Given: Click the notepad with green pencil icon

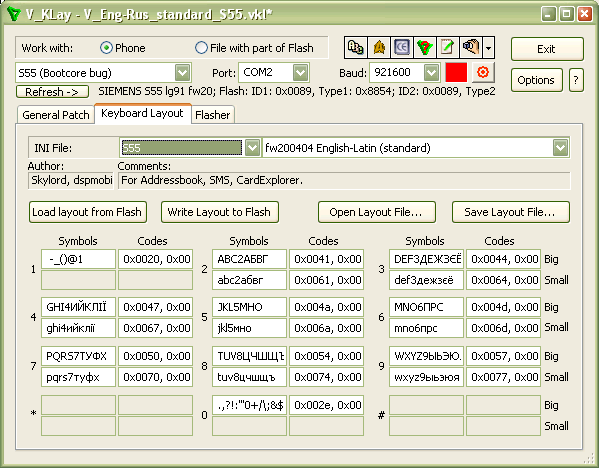Looking at the screenshot, I should 448,47.
